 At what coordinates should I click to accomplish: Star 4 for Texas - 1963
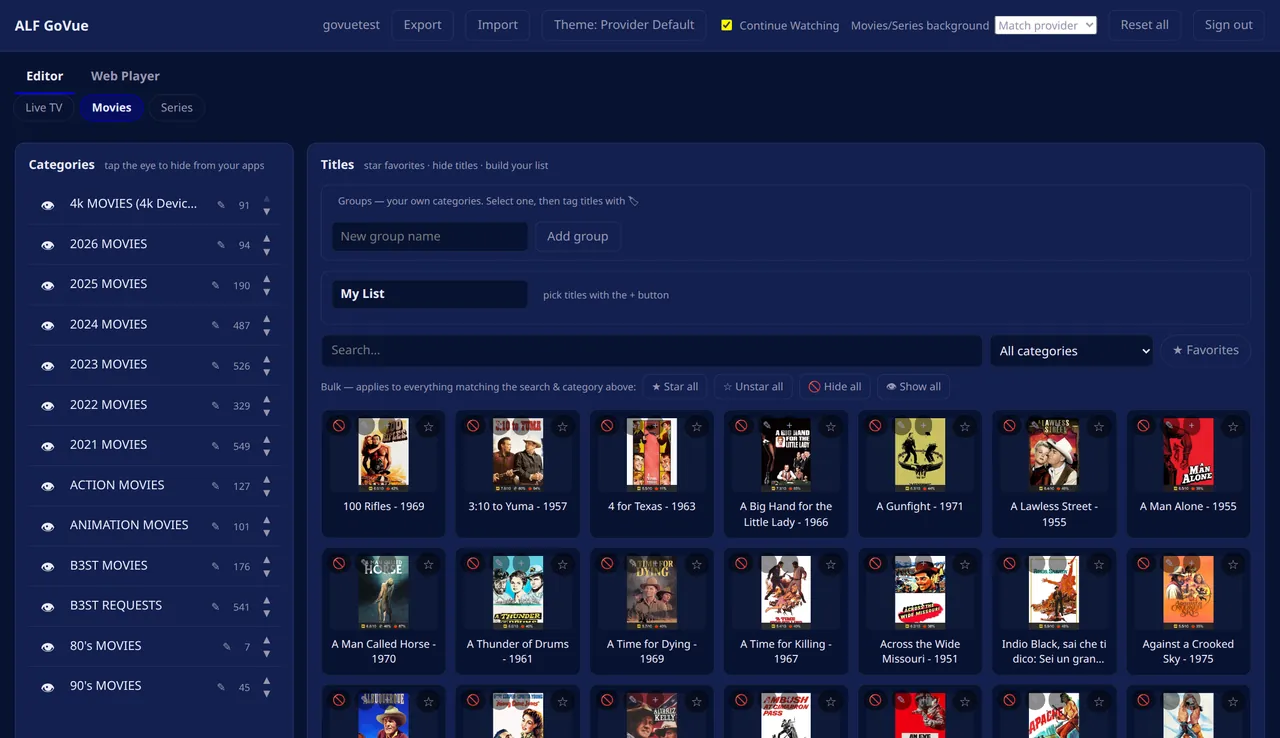pos(697,427)
